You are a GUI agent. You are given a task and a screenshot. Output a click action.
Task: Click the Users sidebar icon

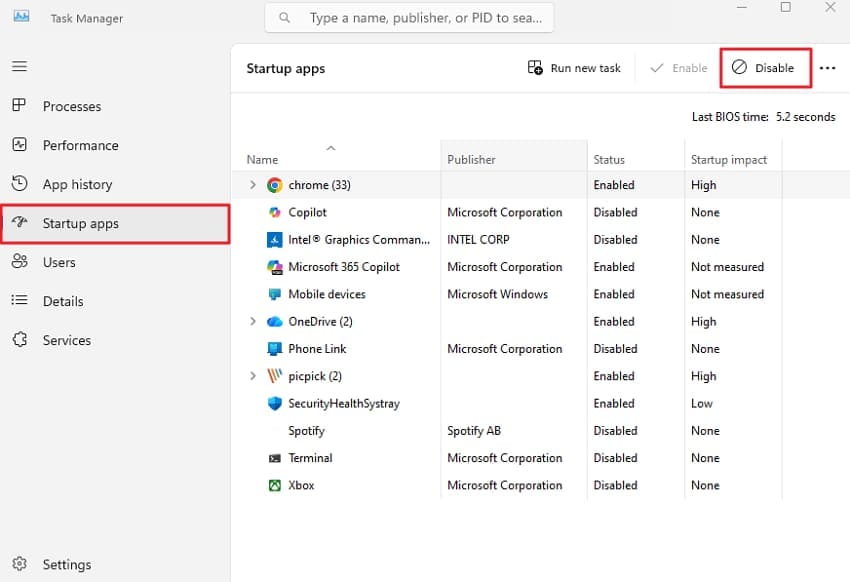[x=20, y=261]
